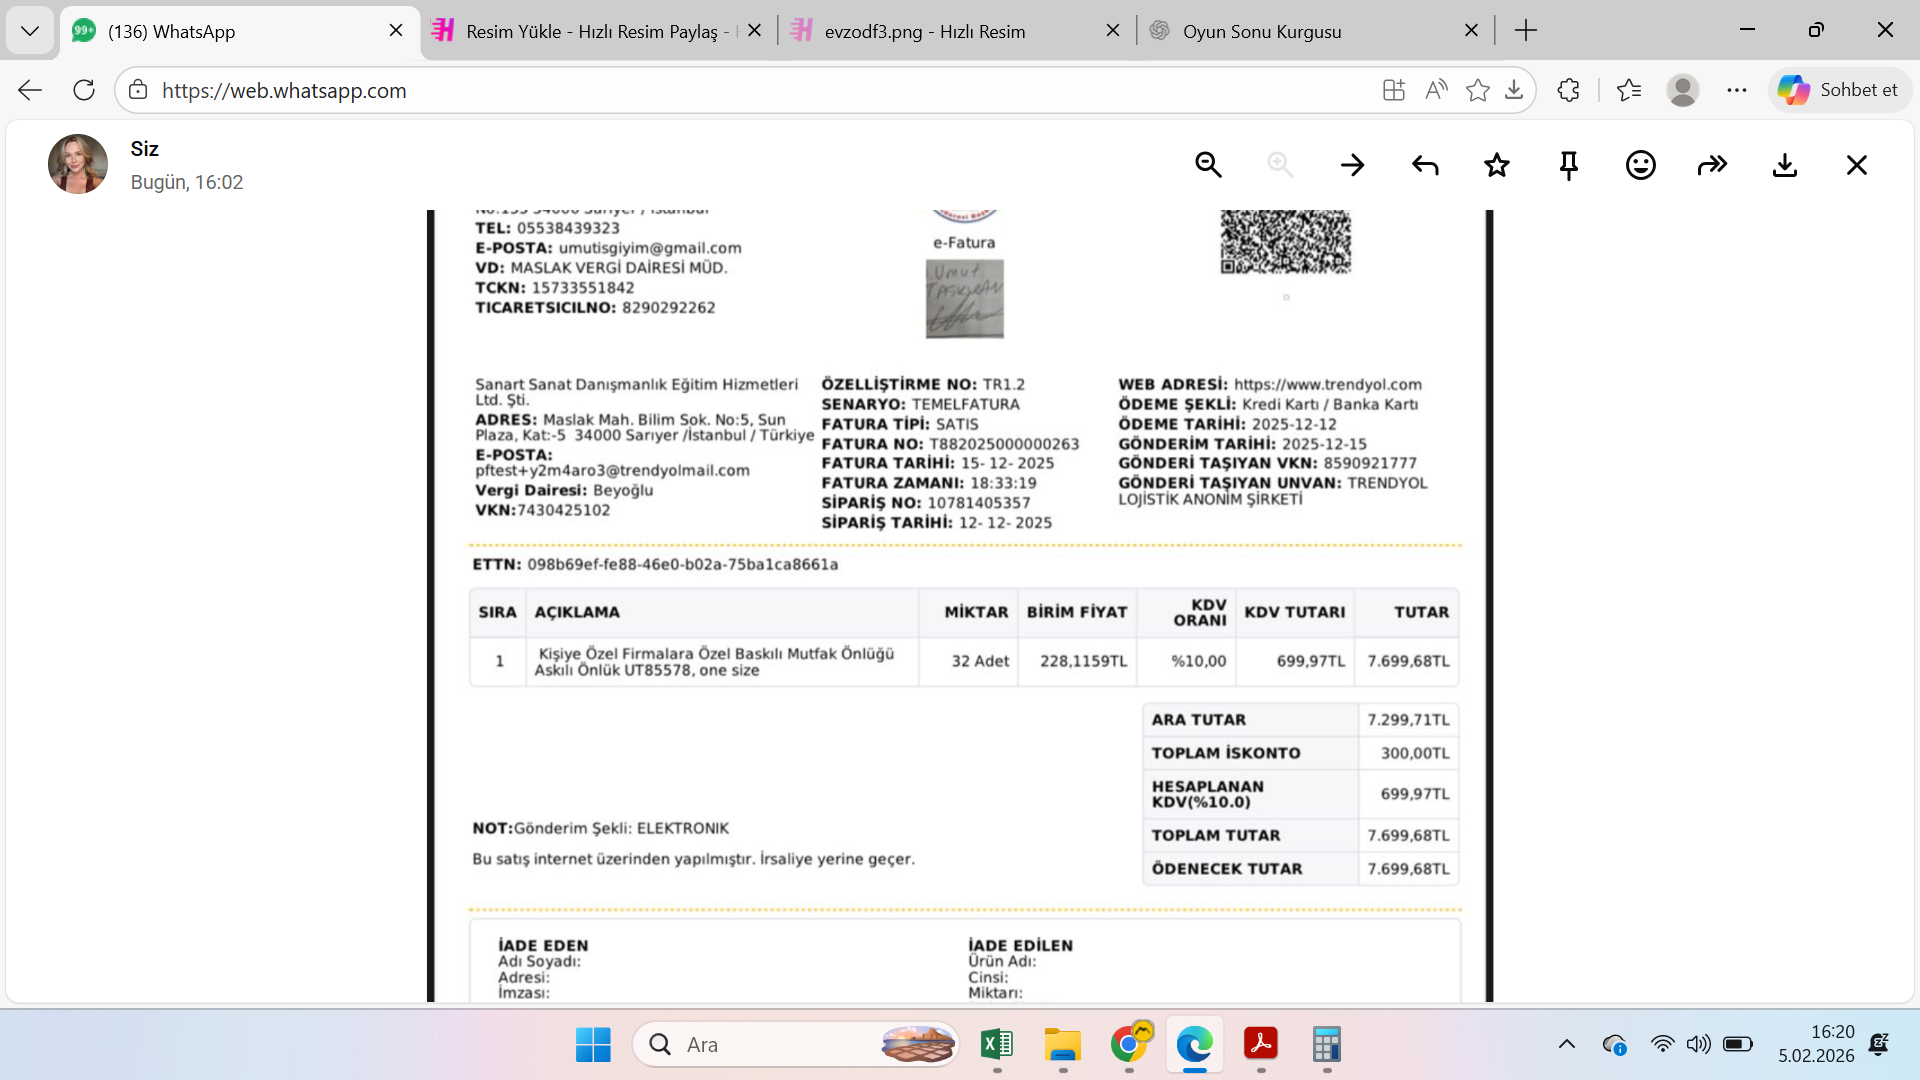Image resolution: width=1920 pixels, height=1080 pixels.
Task: Pin the image message
Action: [x=1569, y=165]
